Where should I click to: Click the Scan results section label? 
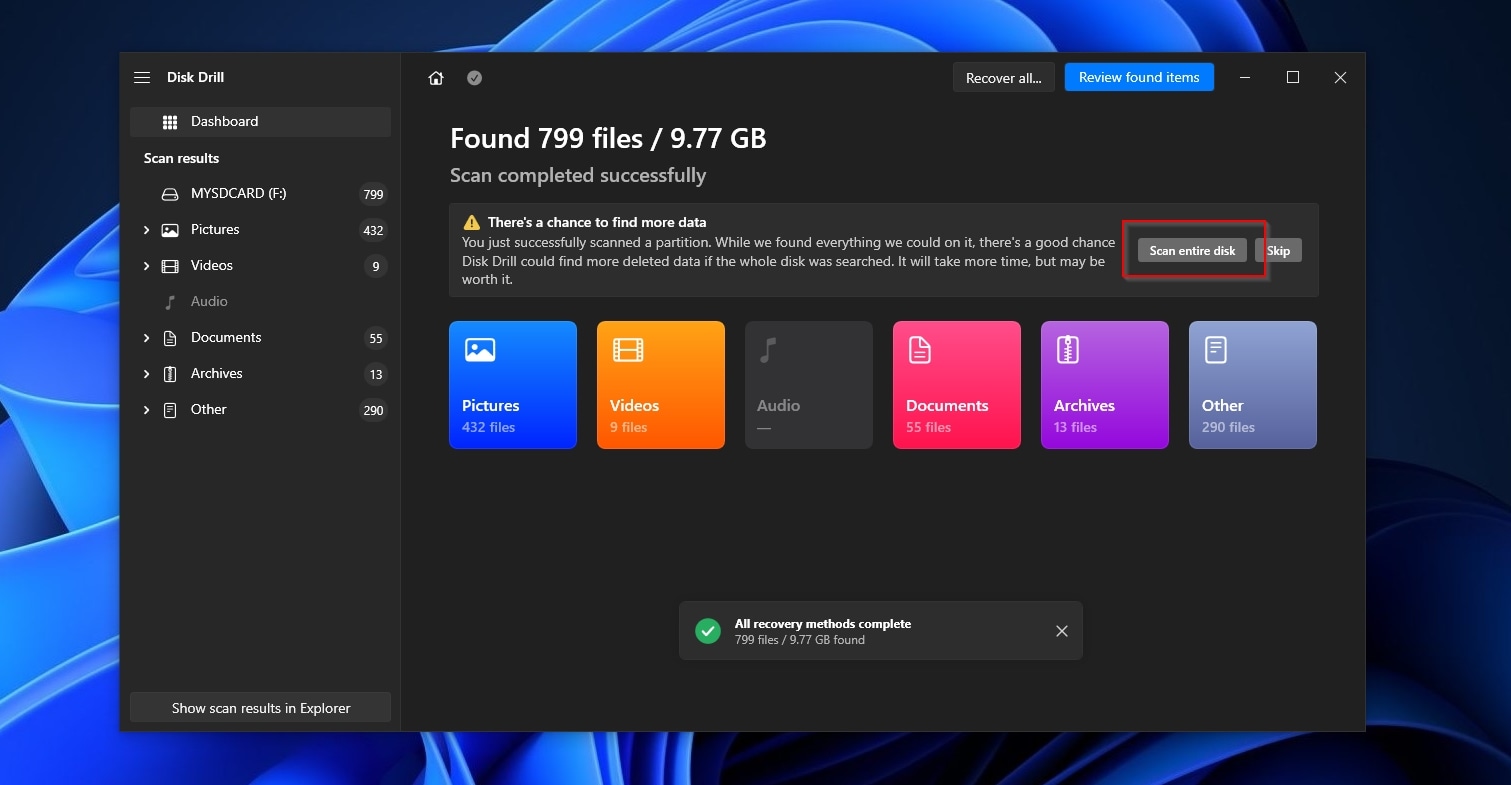[181, 158]
